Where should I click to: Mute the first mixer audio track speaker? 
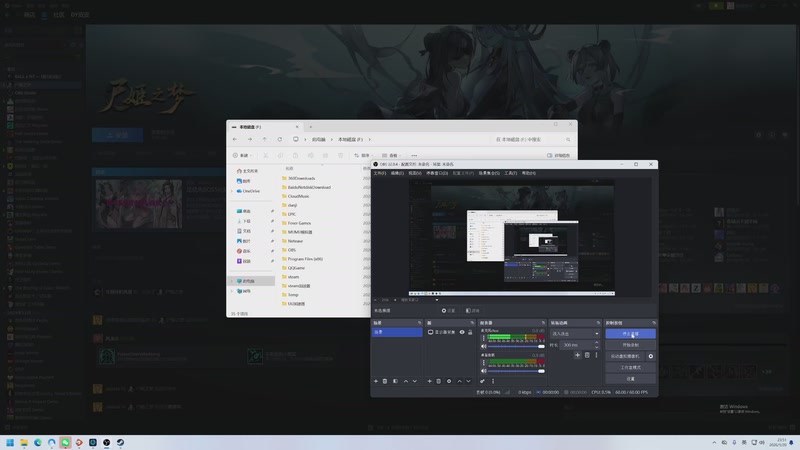(x=484, y=346)
